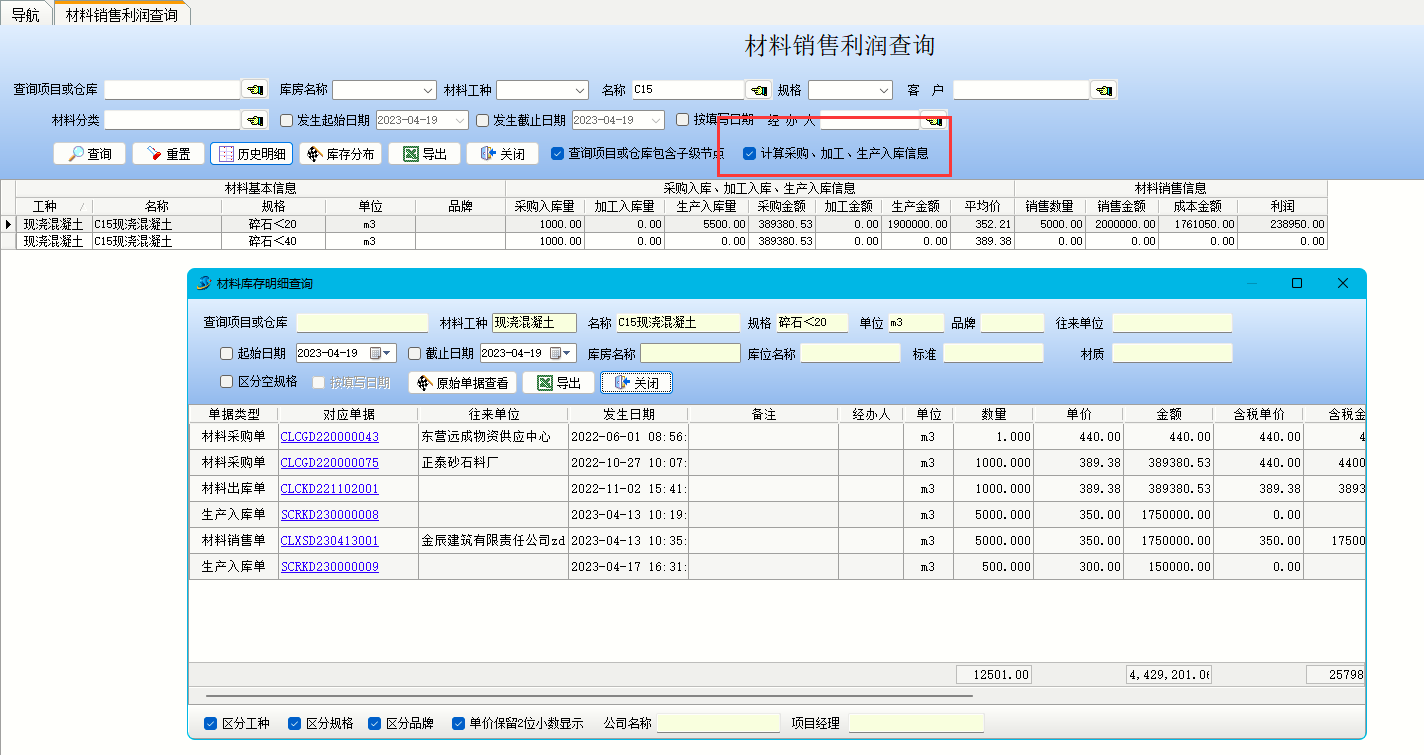Click the 查询 search button in top toolbar
This screenshot has width=1424, height=755.
tap(89, 154)
